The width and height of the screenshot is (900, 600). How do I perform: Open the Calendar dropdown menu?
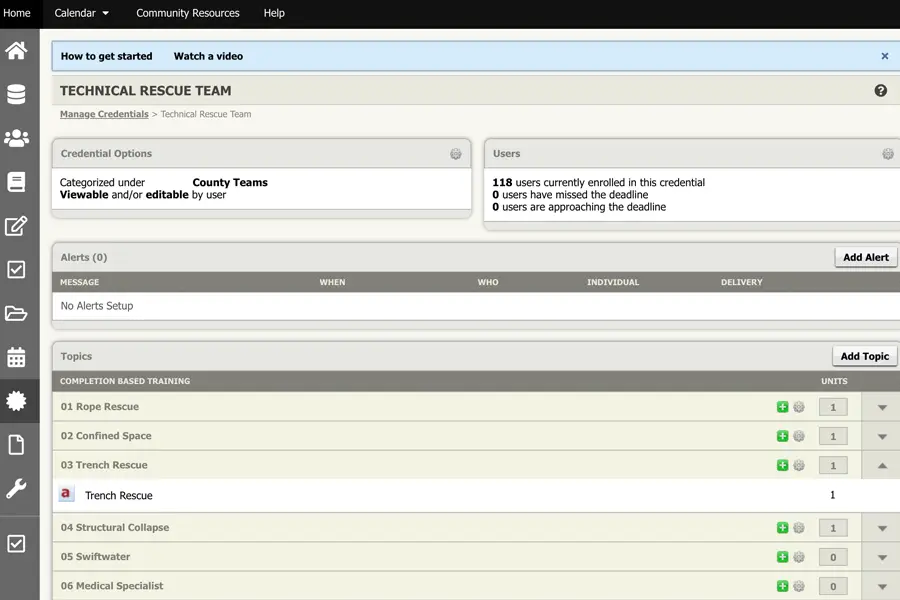click(x=82, y=13)
